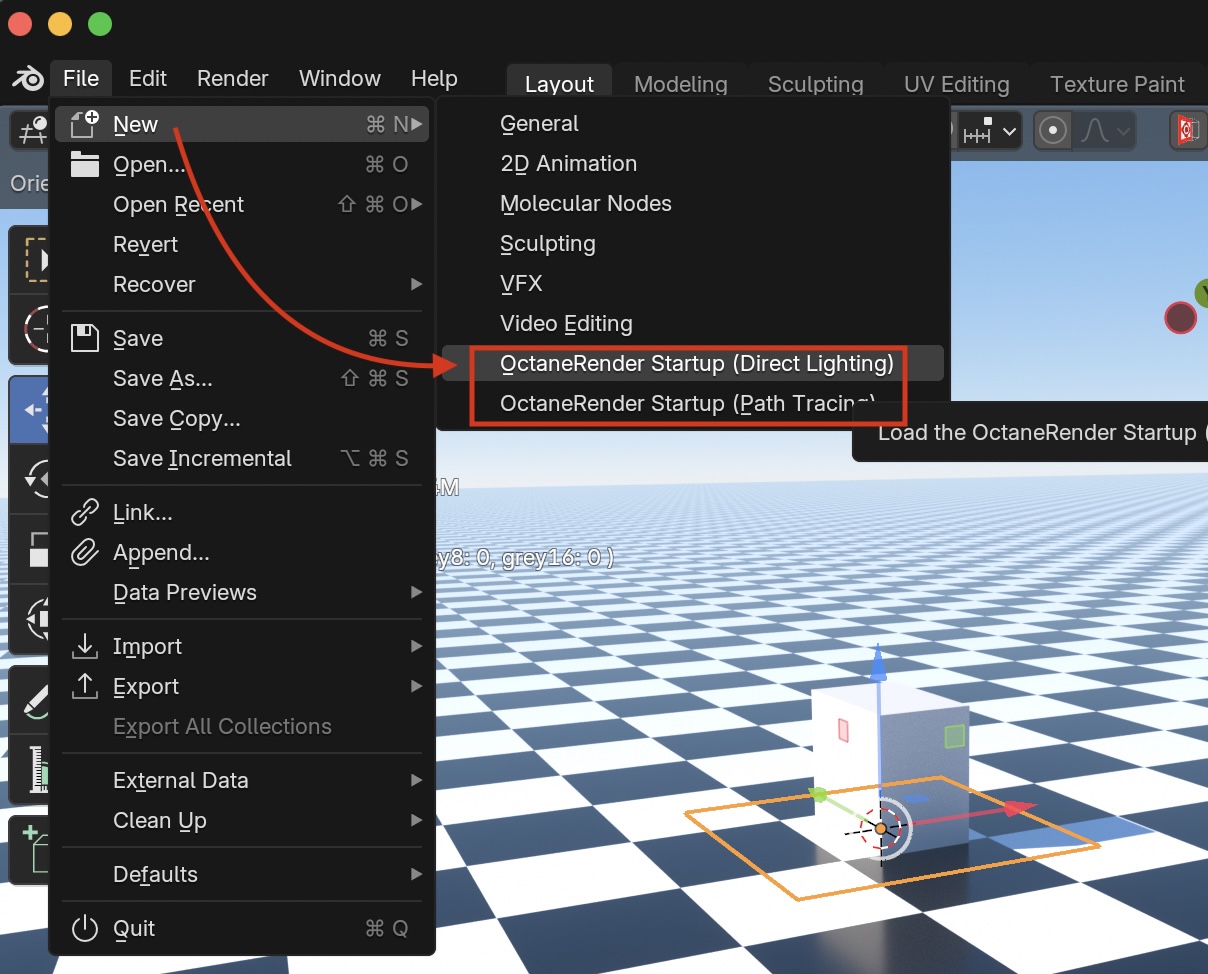This screenshot has width=1208, height=974.
Task: Click the chain icon Link entry
Action: [x=242, y=512]
